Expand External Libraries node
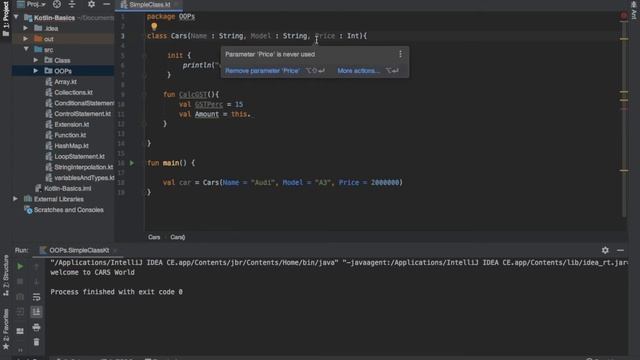Viewport: 640px width, 360px height. [x=15, y=199]
